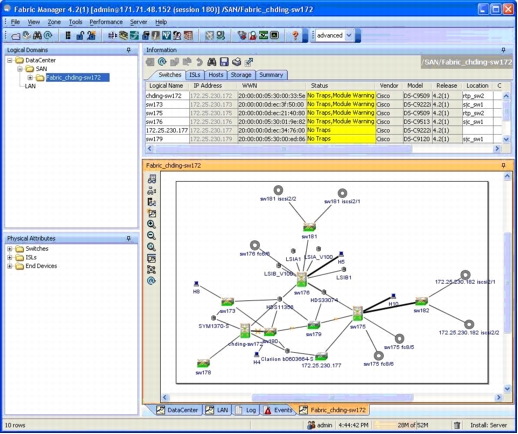
Task: Click the sw181 iscsi2/2 ring node on map
Action: click(x=278, y=190)
